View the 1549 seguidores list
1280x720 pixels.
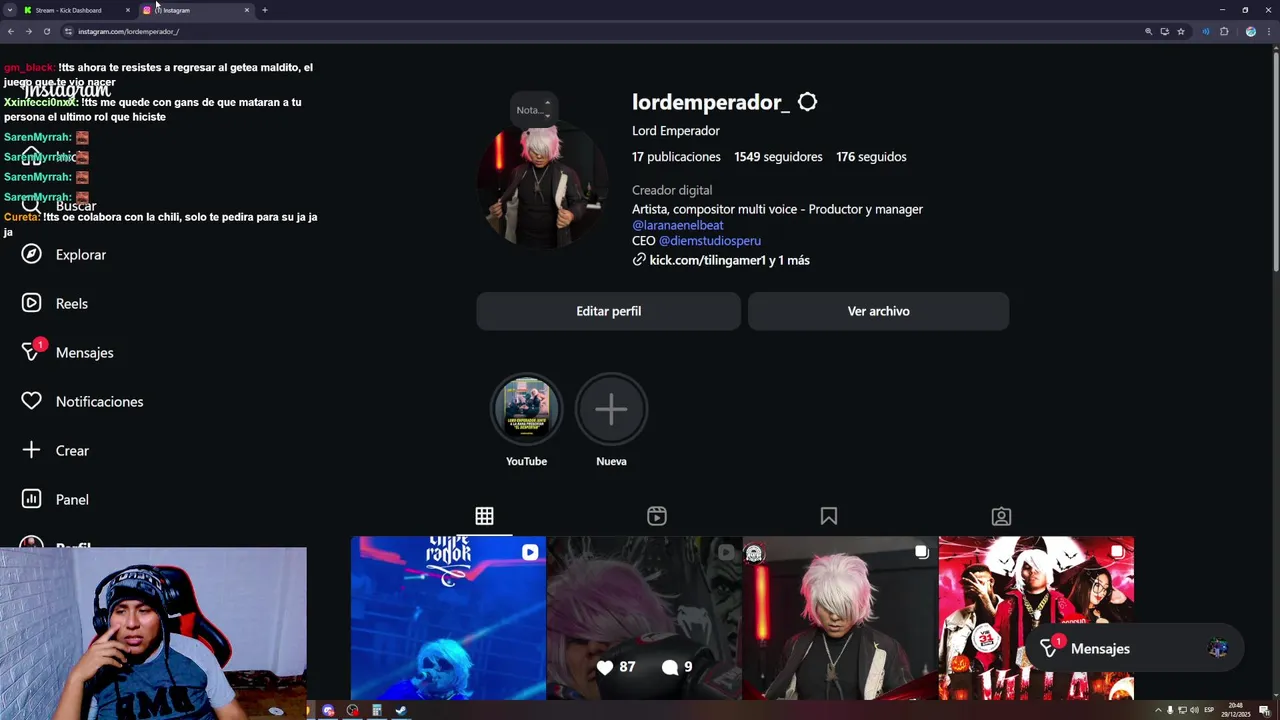pos(778,157)
